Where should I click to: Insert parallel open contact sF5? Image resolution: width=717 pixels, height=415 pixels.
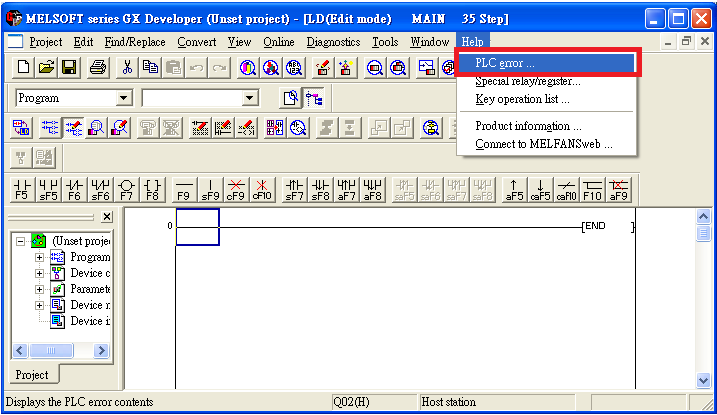click(48, 190)
